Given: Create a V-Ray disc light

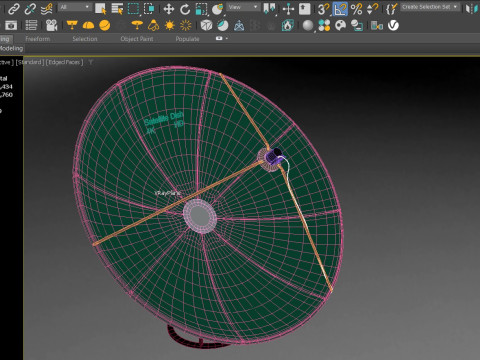Looking at the screenshot, I should tap(137, 25).
